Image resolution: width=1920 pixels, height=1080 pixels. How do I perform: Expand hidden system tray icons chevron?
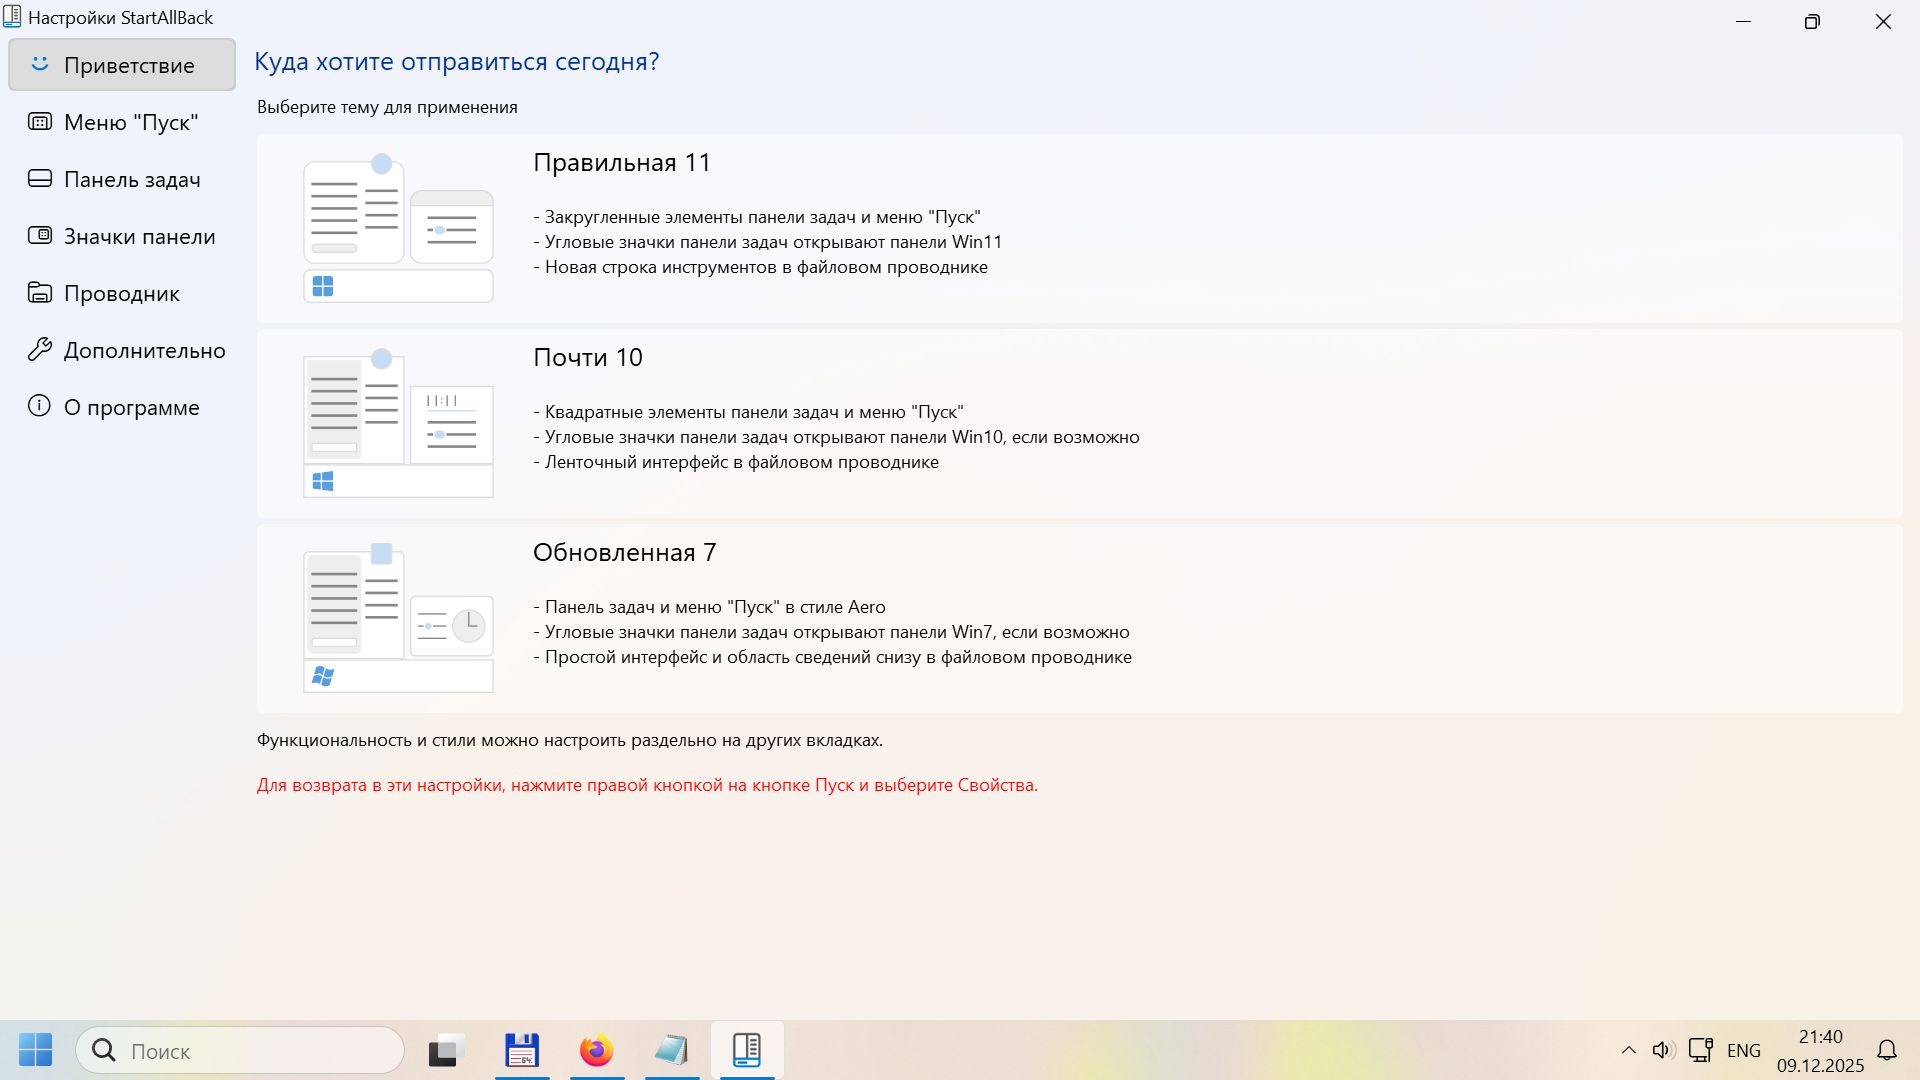tap(1628, 1050)
